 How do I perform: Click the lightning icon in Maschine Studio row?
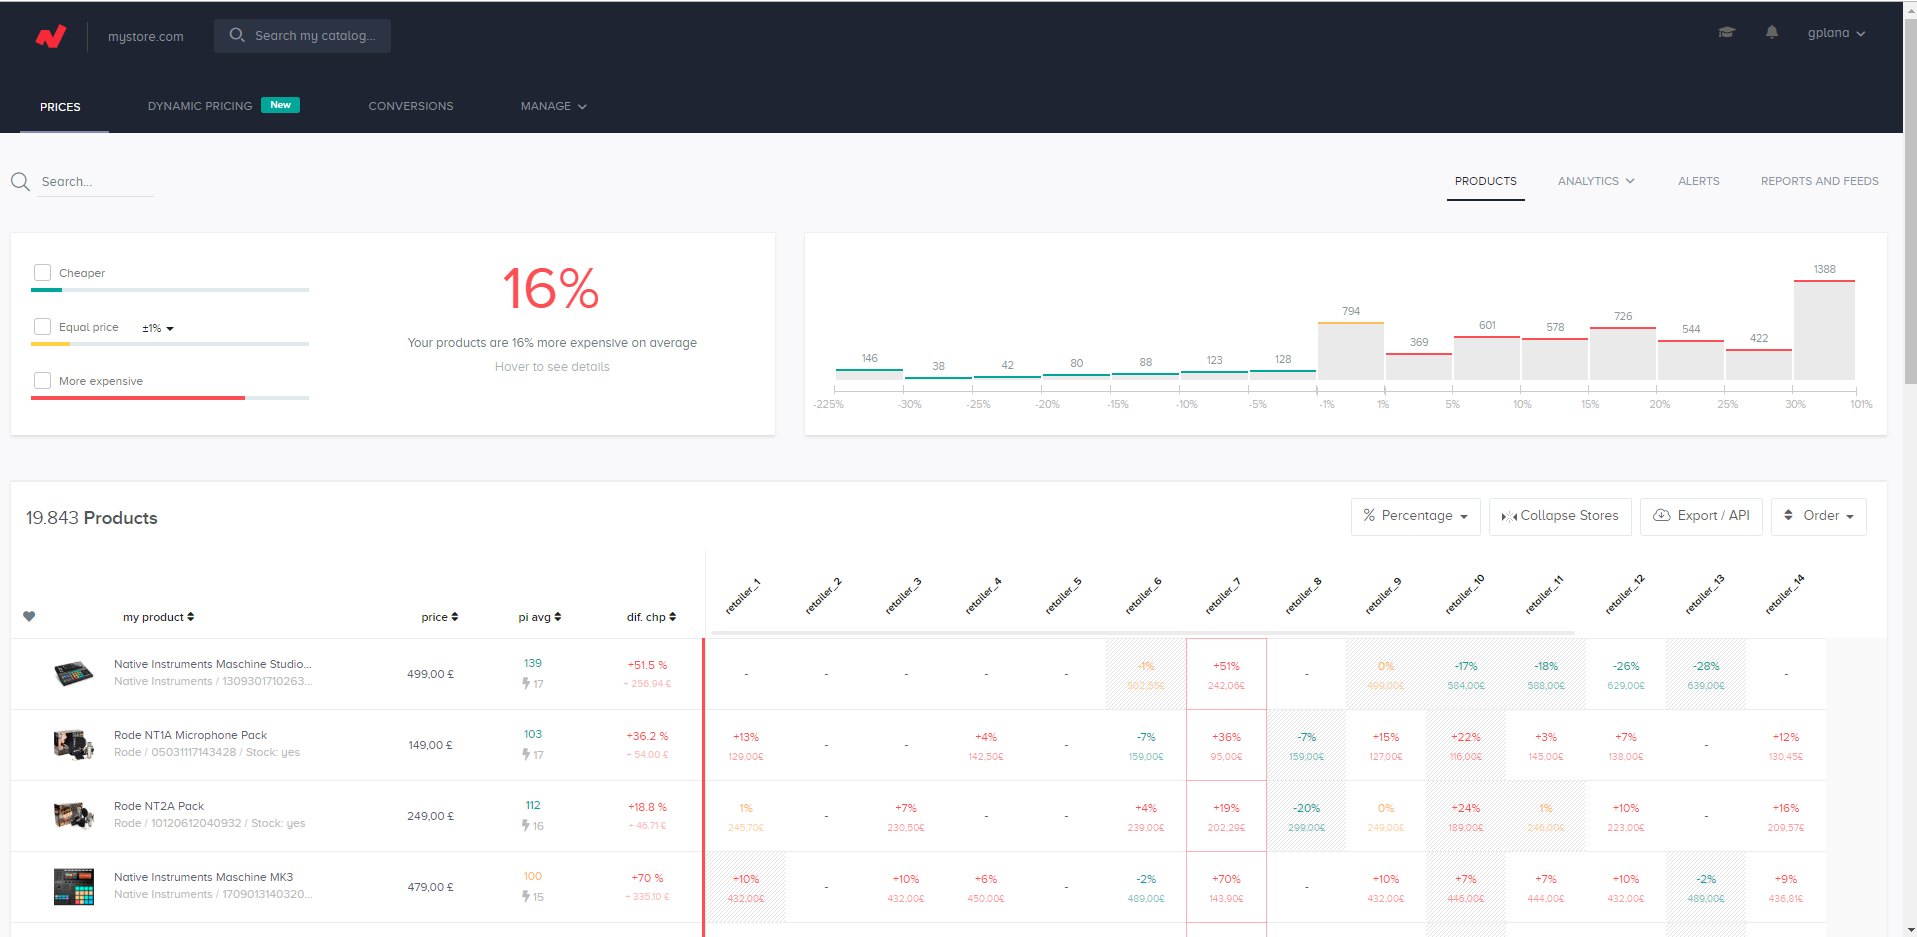point(526,684)
